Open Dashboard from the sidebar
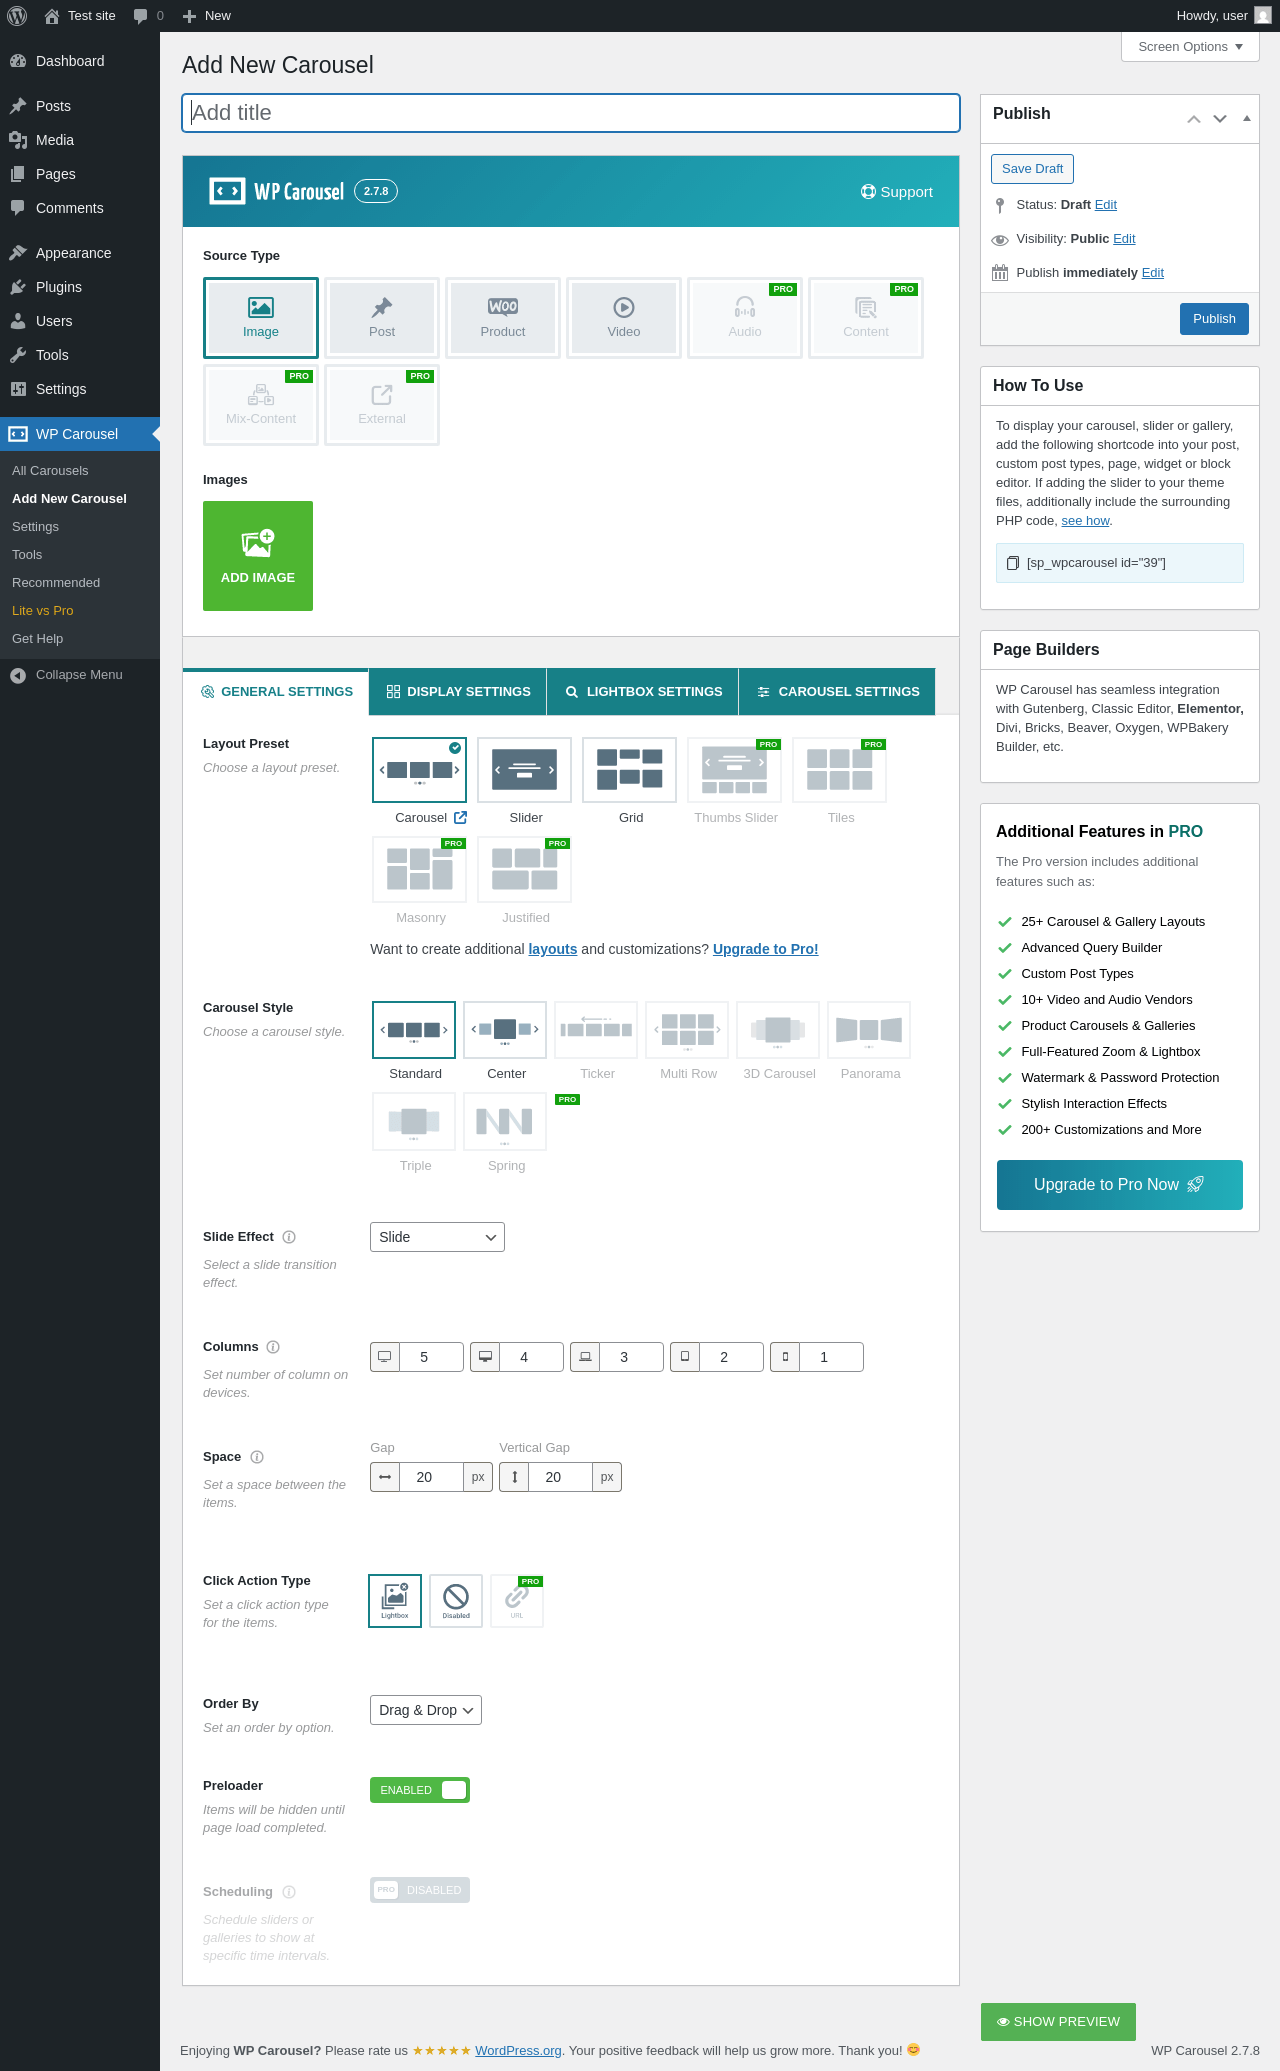Screen dimensions: 1280x2071 (80, 61)
